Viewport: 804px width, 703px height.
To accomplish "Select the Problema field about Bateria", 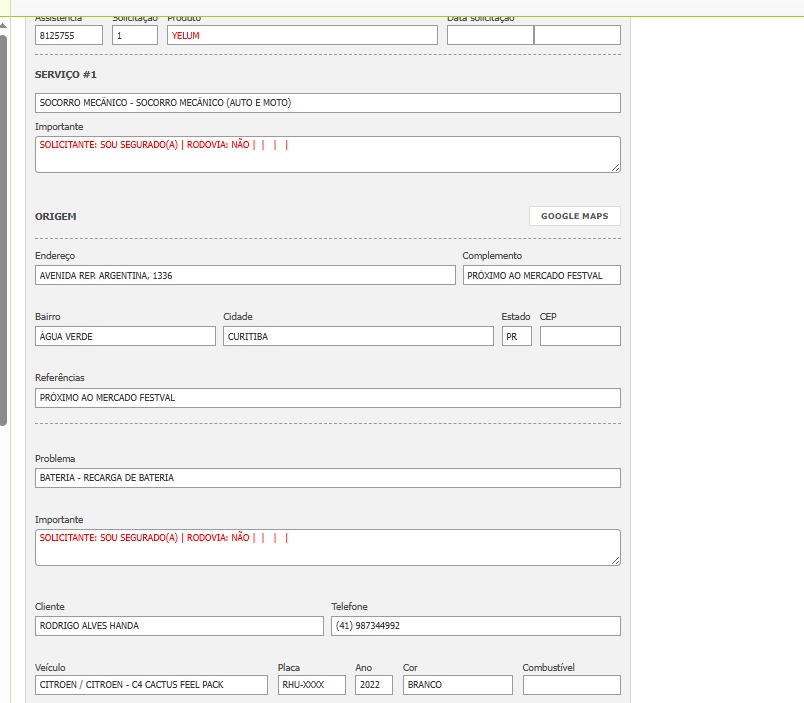I will click(327, 478).
